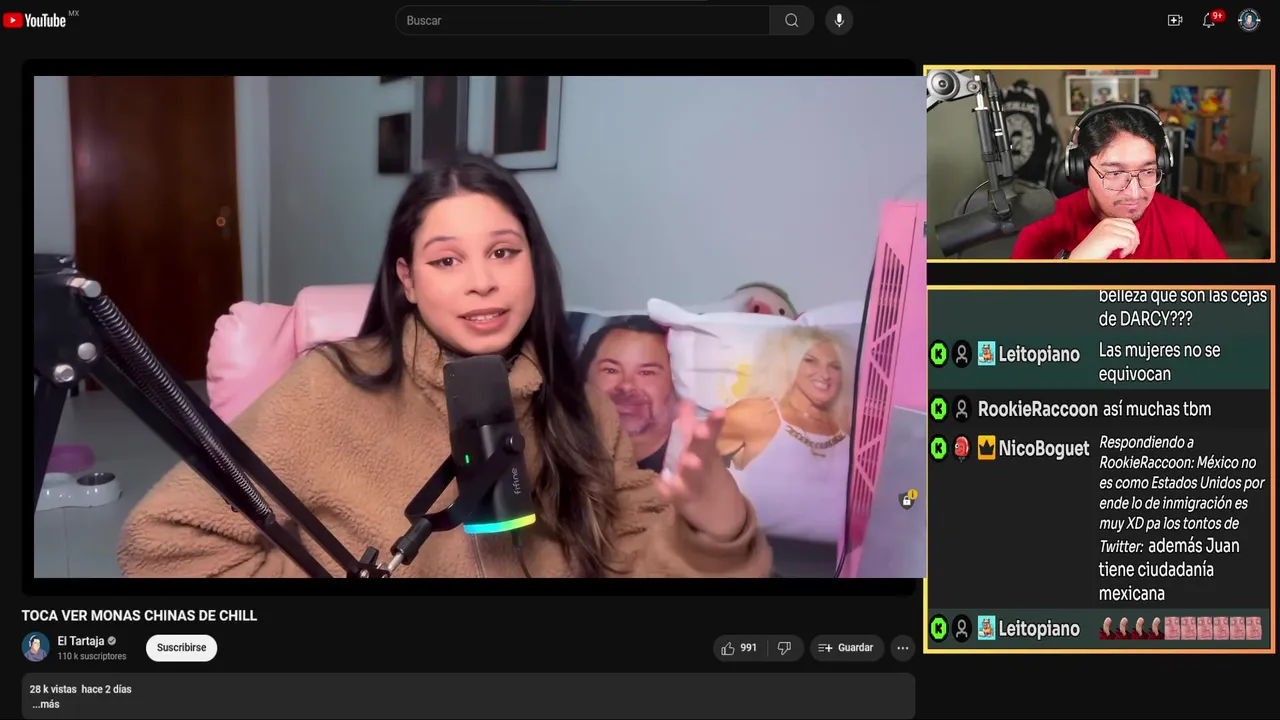Click the verified checkmark beside El Tartaja

(x=112, y=641)
